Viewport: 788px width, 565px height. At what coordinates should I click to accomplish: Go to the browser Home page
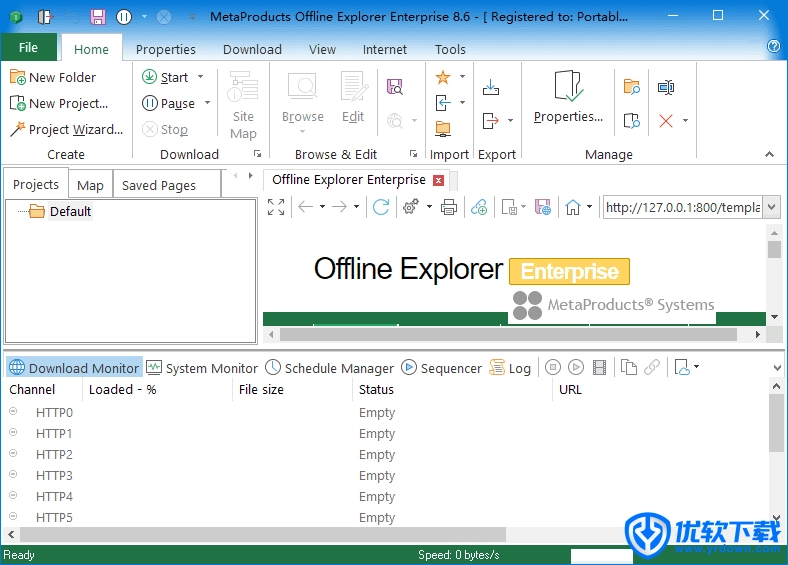click(573, 207)
